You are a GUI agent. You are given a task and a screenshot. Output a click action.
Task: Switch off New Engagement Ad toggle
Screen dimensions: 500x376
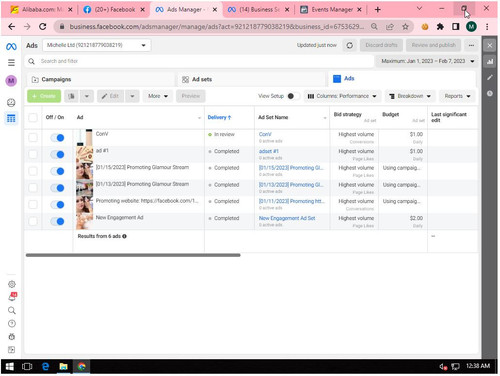click(57, 221)
